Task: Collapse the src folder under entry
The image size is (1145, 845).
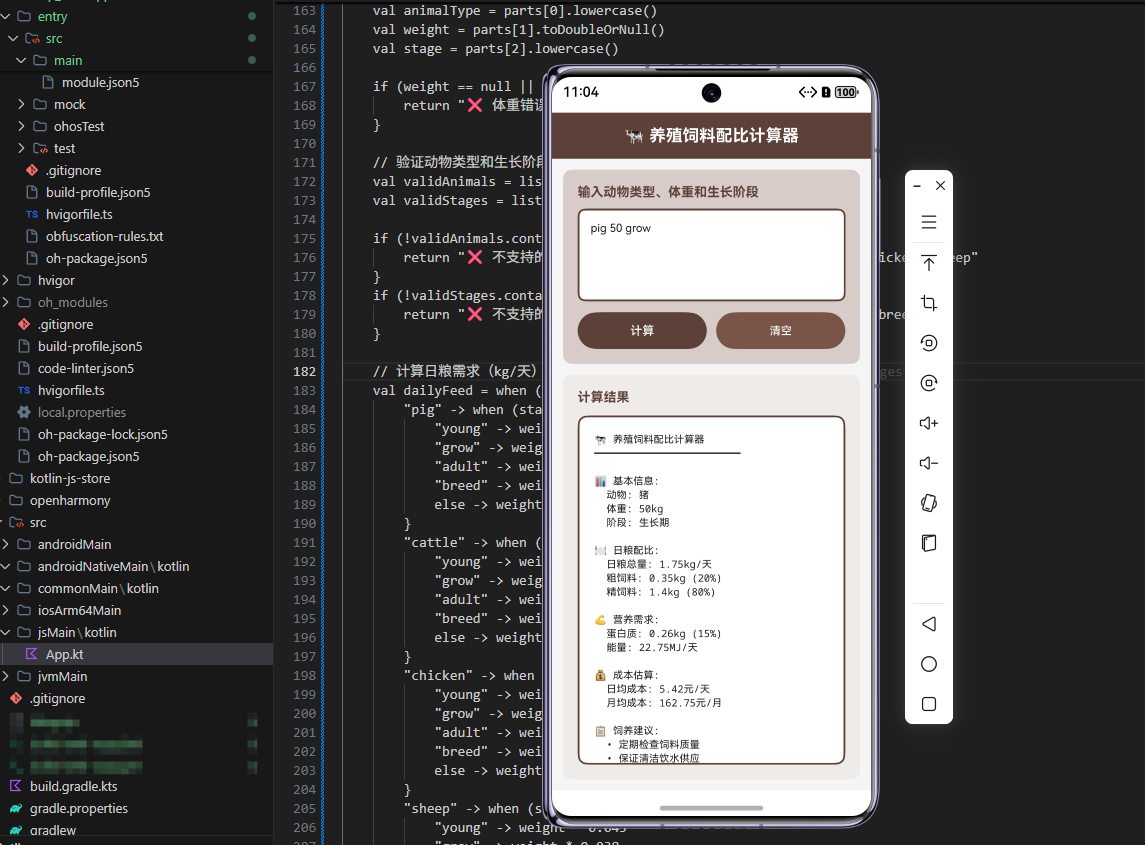Action: pos(12,38)
